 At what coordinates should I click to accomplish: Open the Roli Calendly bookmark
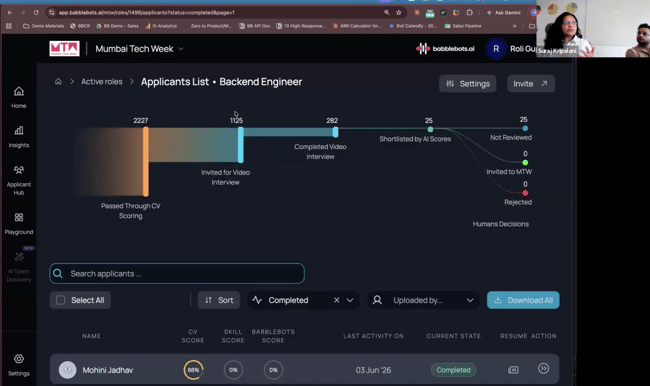[413, 26]
